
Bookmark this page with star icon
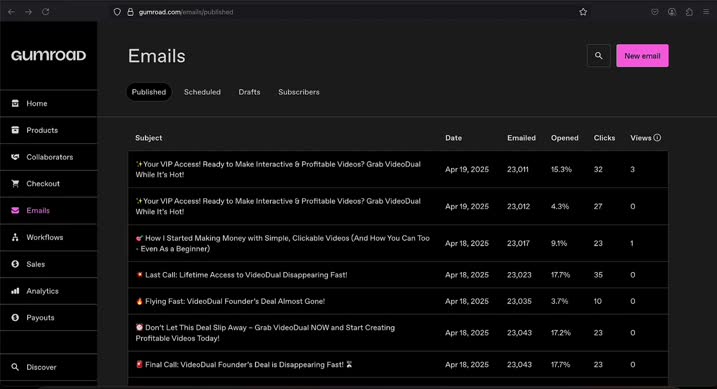pos(583,12)
